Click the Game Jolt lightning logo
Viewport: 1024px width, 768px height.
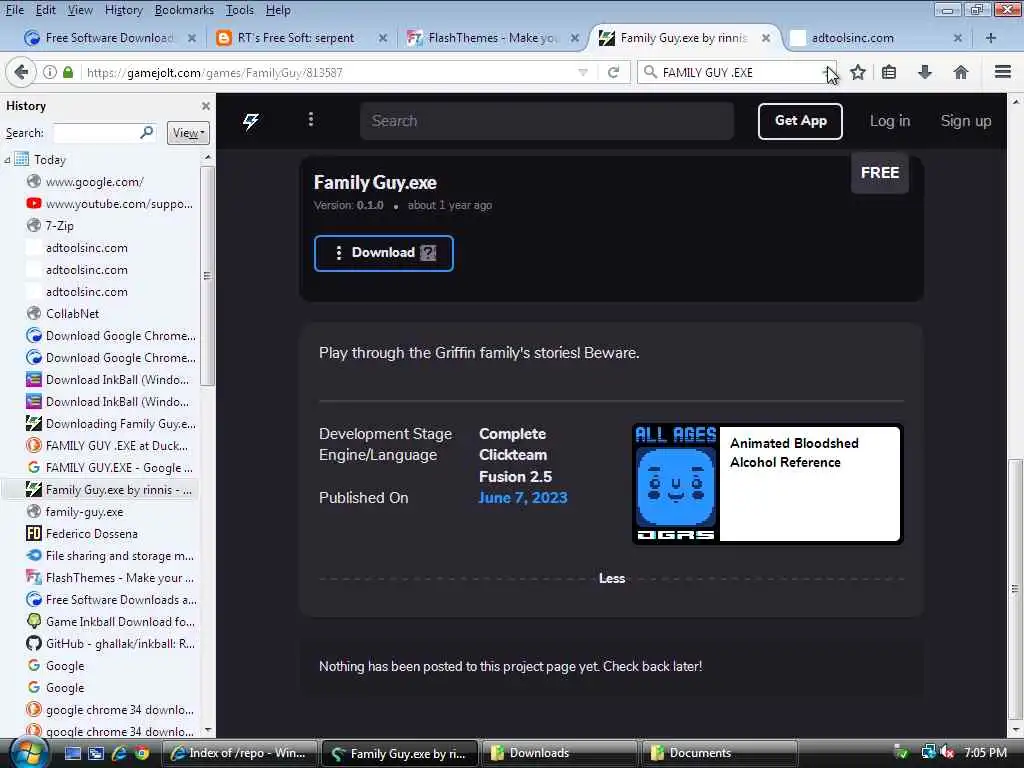pos(251,121)
